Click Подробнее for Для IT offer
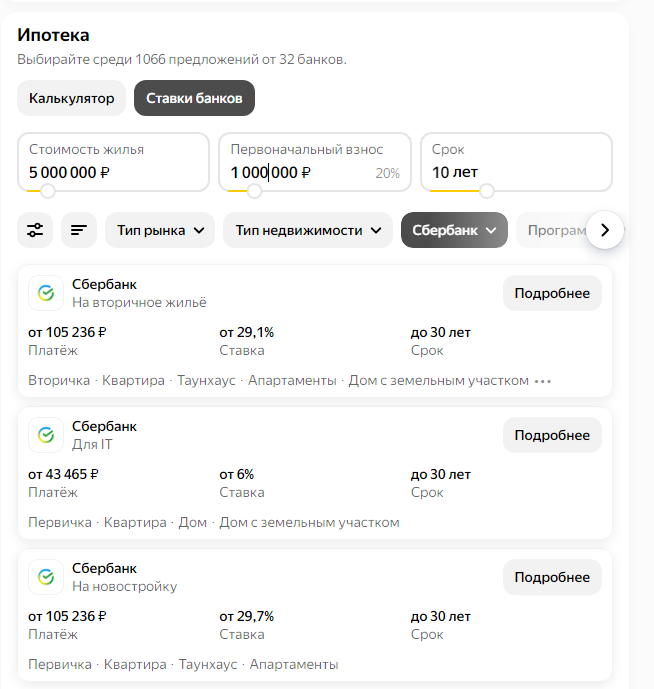 pos(552,435)
